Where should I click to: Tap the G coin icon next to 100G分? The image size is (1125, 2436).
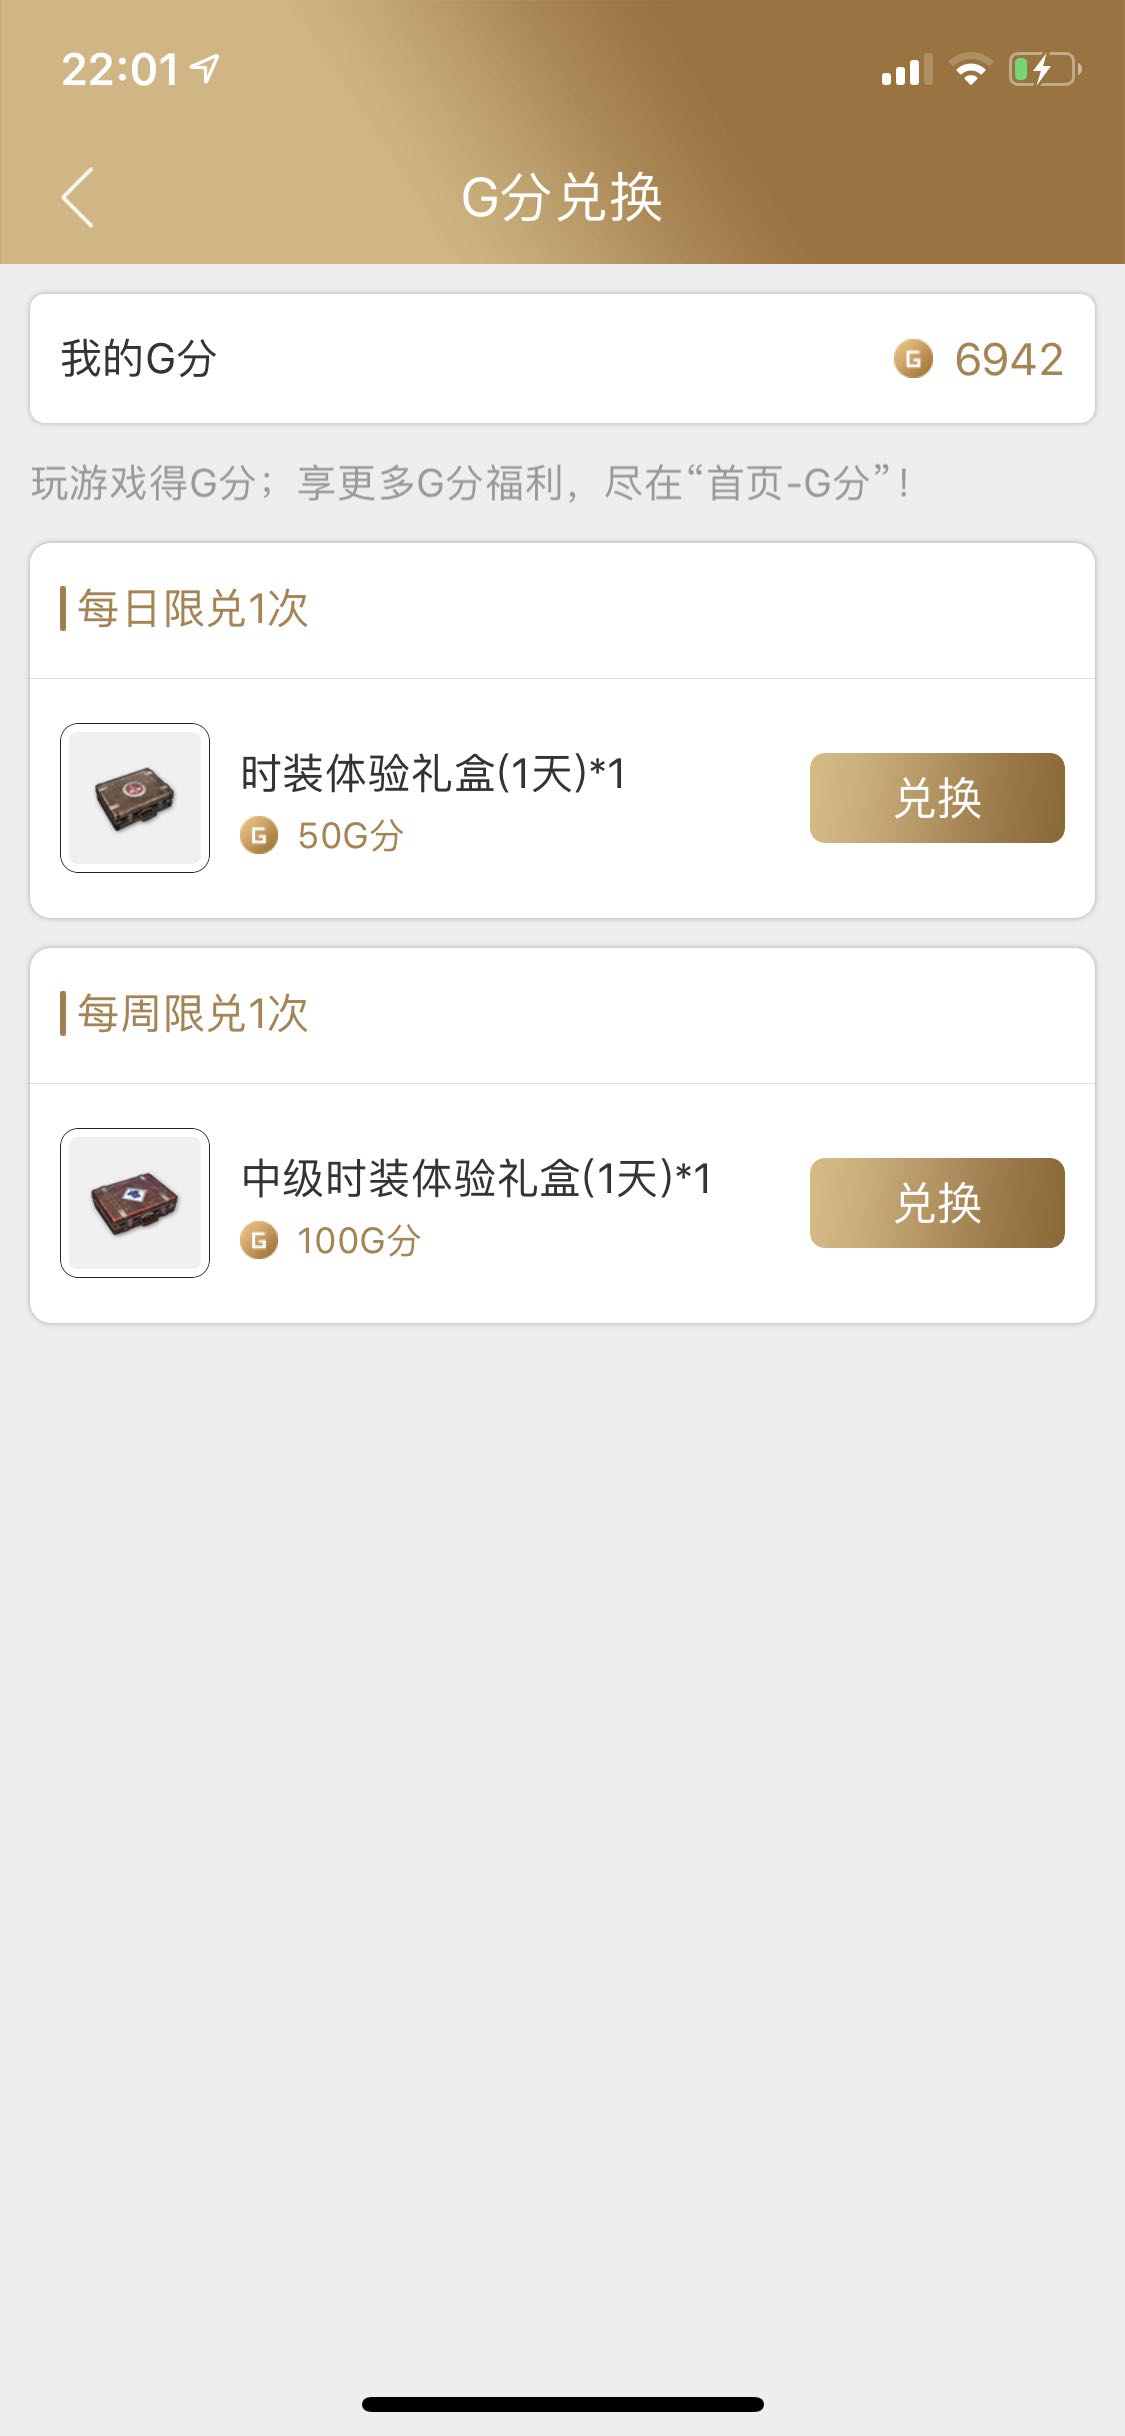259,1241
